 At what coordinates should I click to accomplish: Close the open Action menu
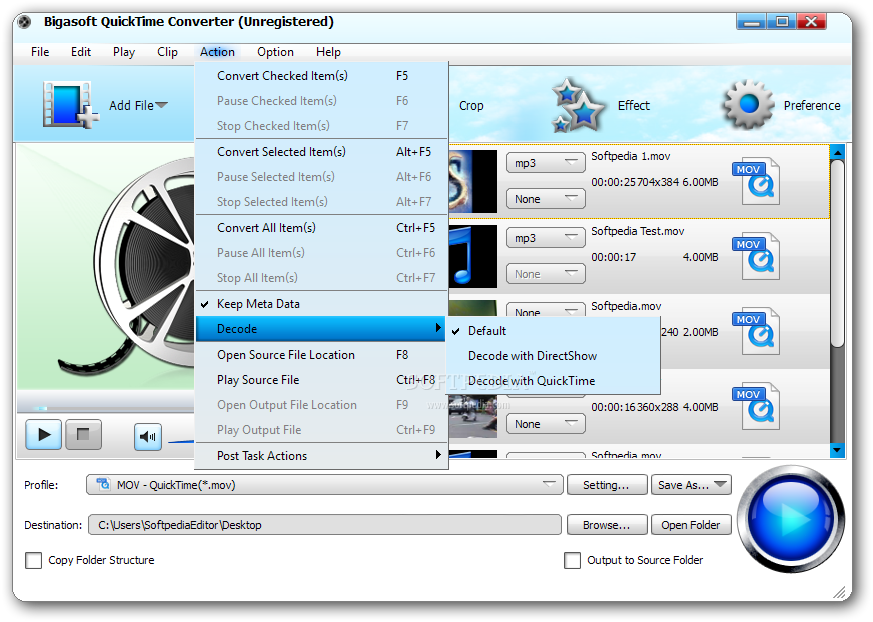217,52
